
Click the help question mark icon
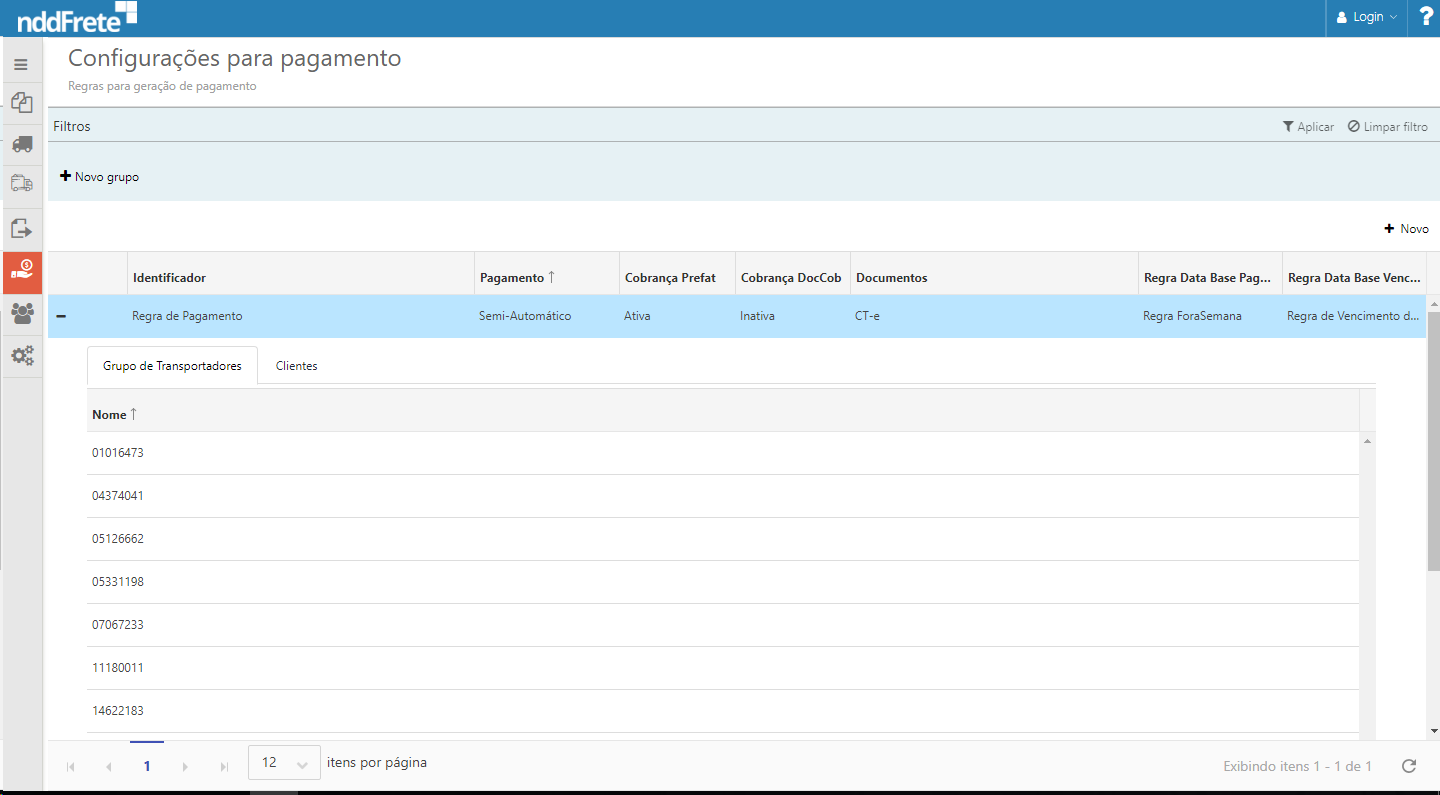pyautogui.click(x=1426, y=17)
